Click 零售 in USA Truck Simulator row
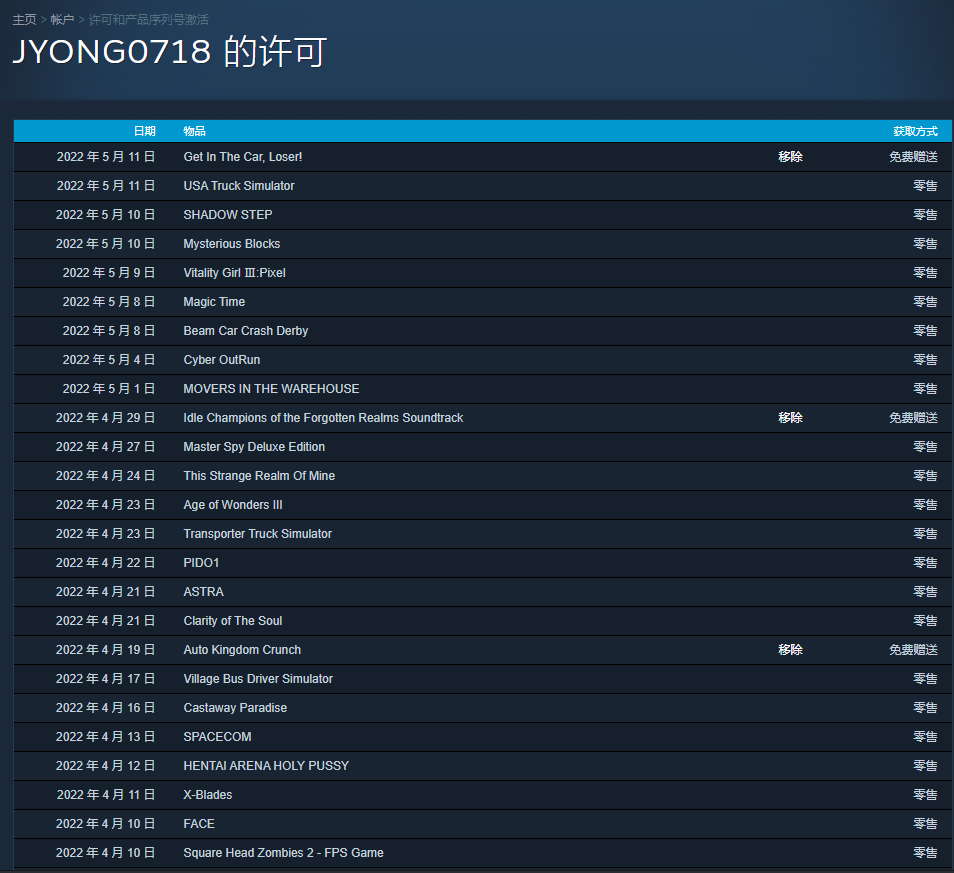The width and height of the screenshot is (954, 873). tap(925, 186)
